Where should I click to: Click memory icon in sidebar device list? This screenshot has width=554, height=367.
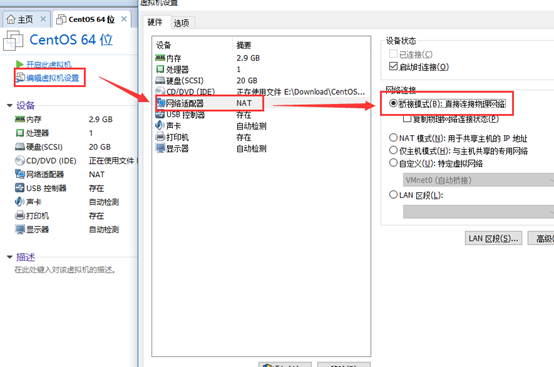[20, 119]
